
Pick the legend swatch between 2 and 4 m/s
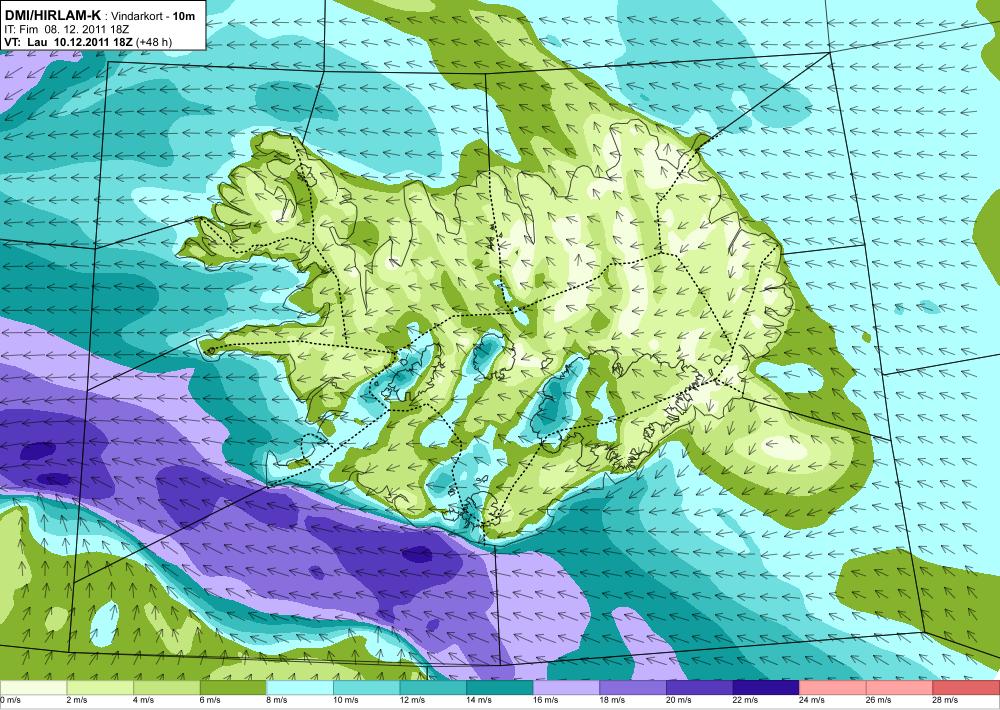click(99, 688)
